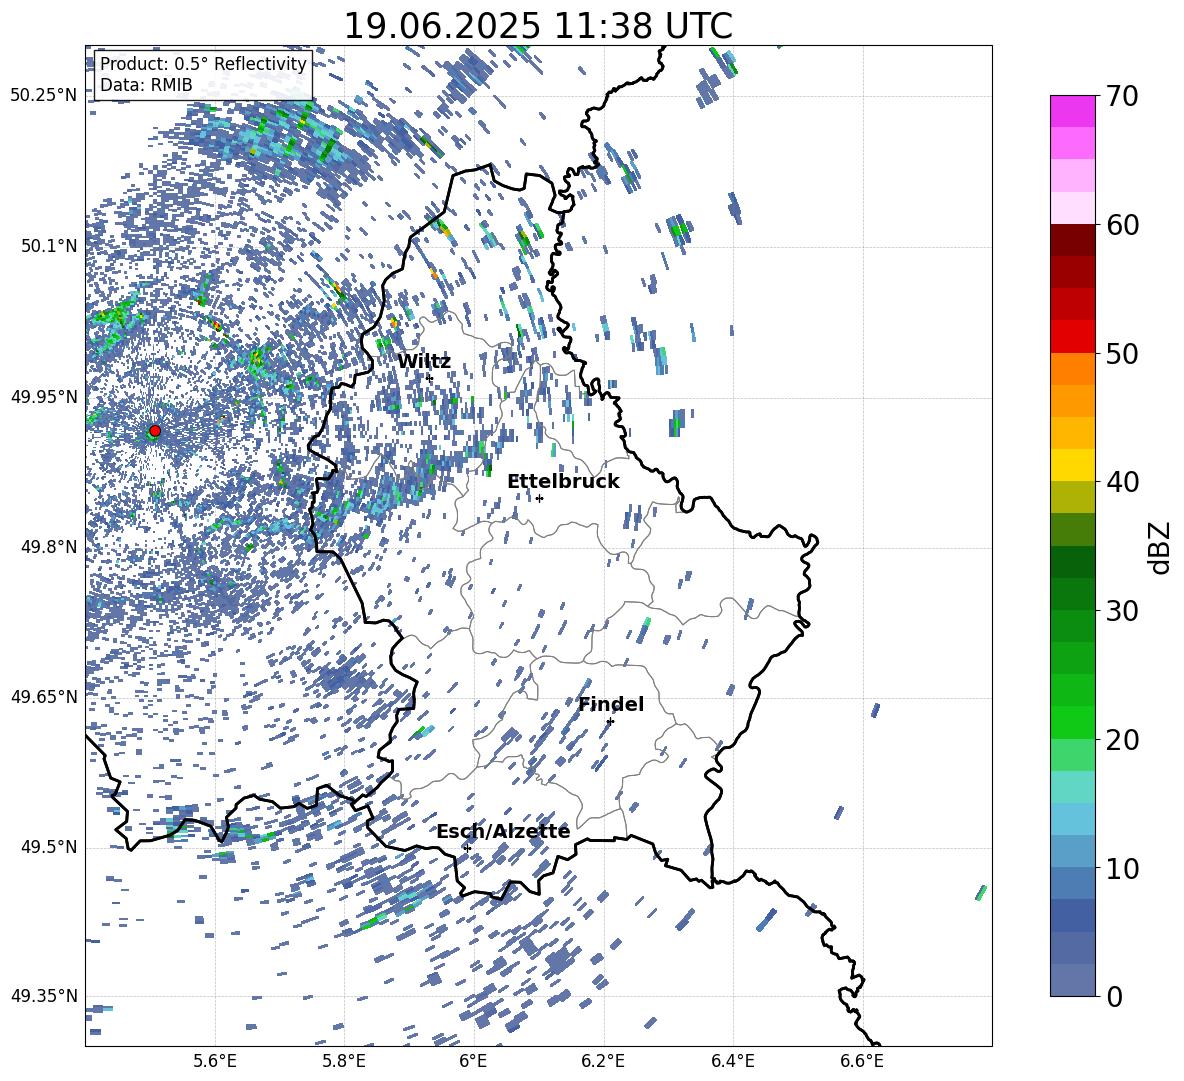Click the 6°E longitude label
Screen dimensions: 1184x1081
coord(473,1062)
